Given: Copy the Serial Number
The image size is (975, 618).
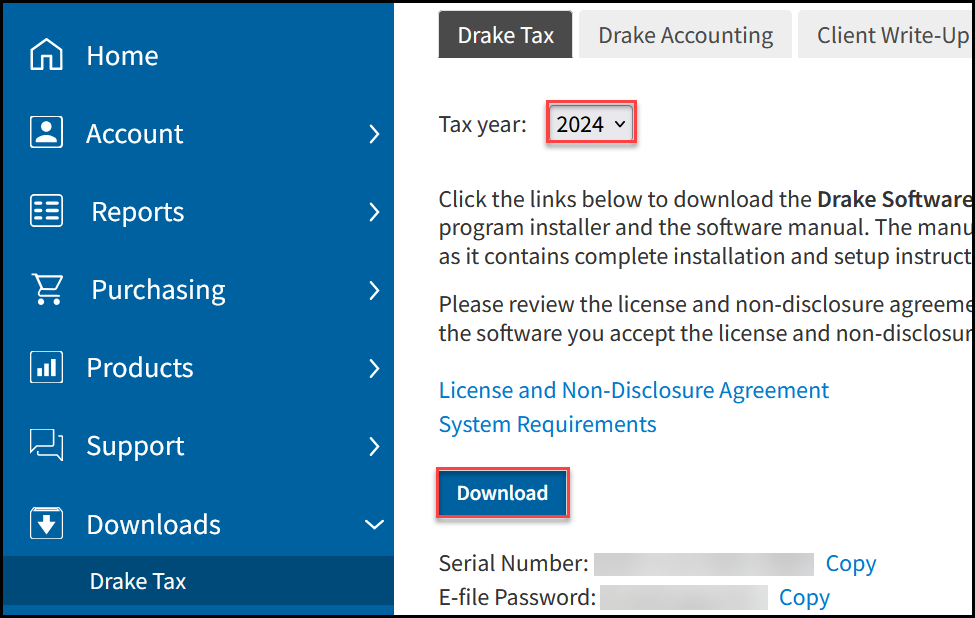Looking at the screenshot, I should coord(851,563).
